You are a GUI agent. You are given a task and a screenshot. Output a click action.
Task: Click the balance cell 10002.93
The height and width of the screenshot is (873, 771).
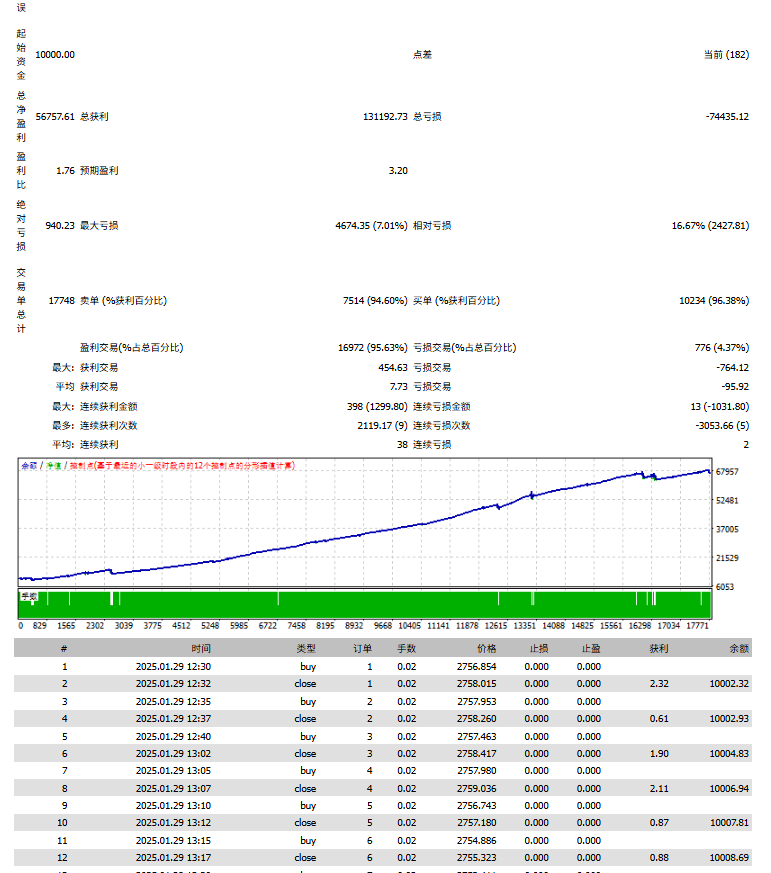click(729, 719)
